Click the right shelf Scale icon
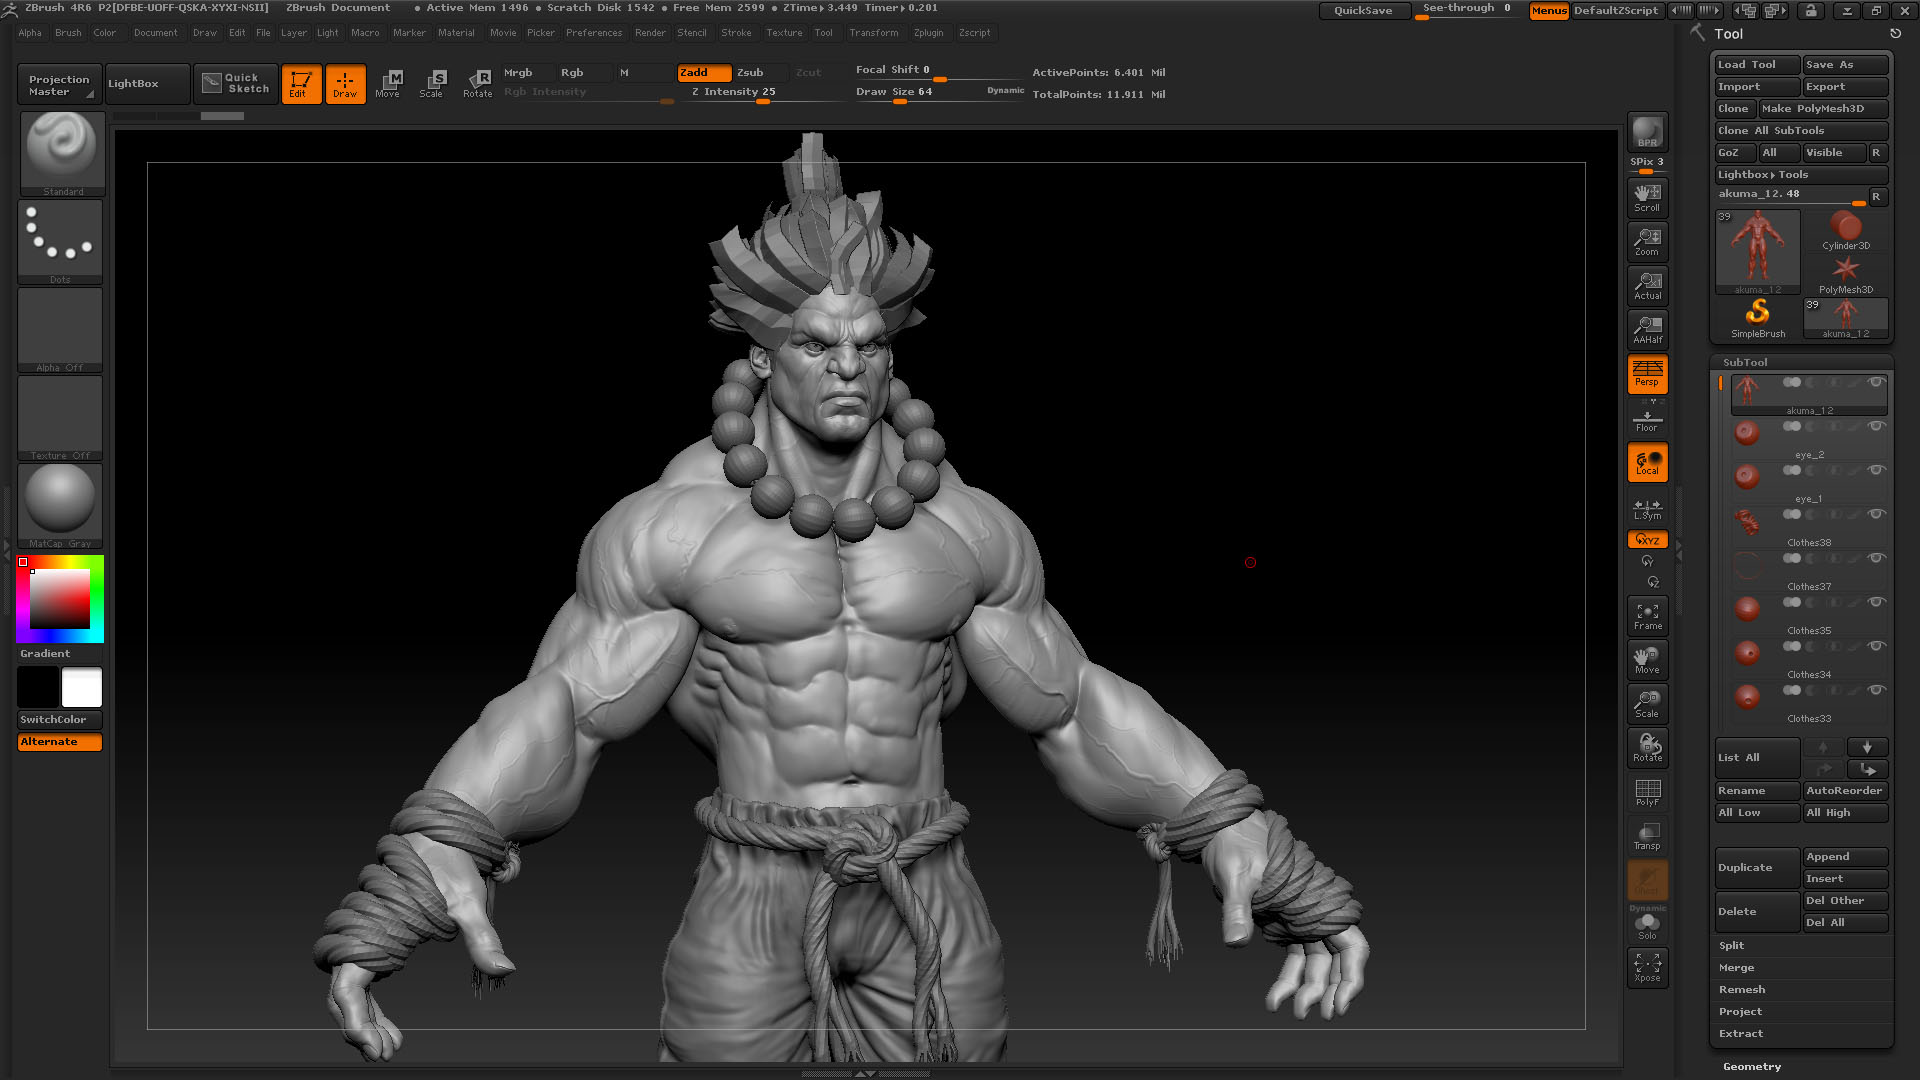1920x1080 pixels. tap(1647, 704)
